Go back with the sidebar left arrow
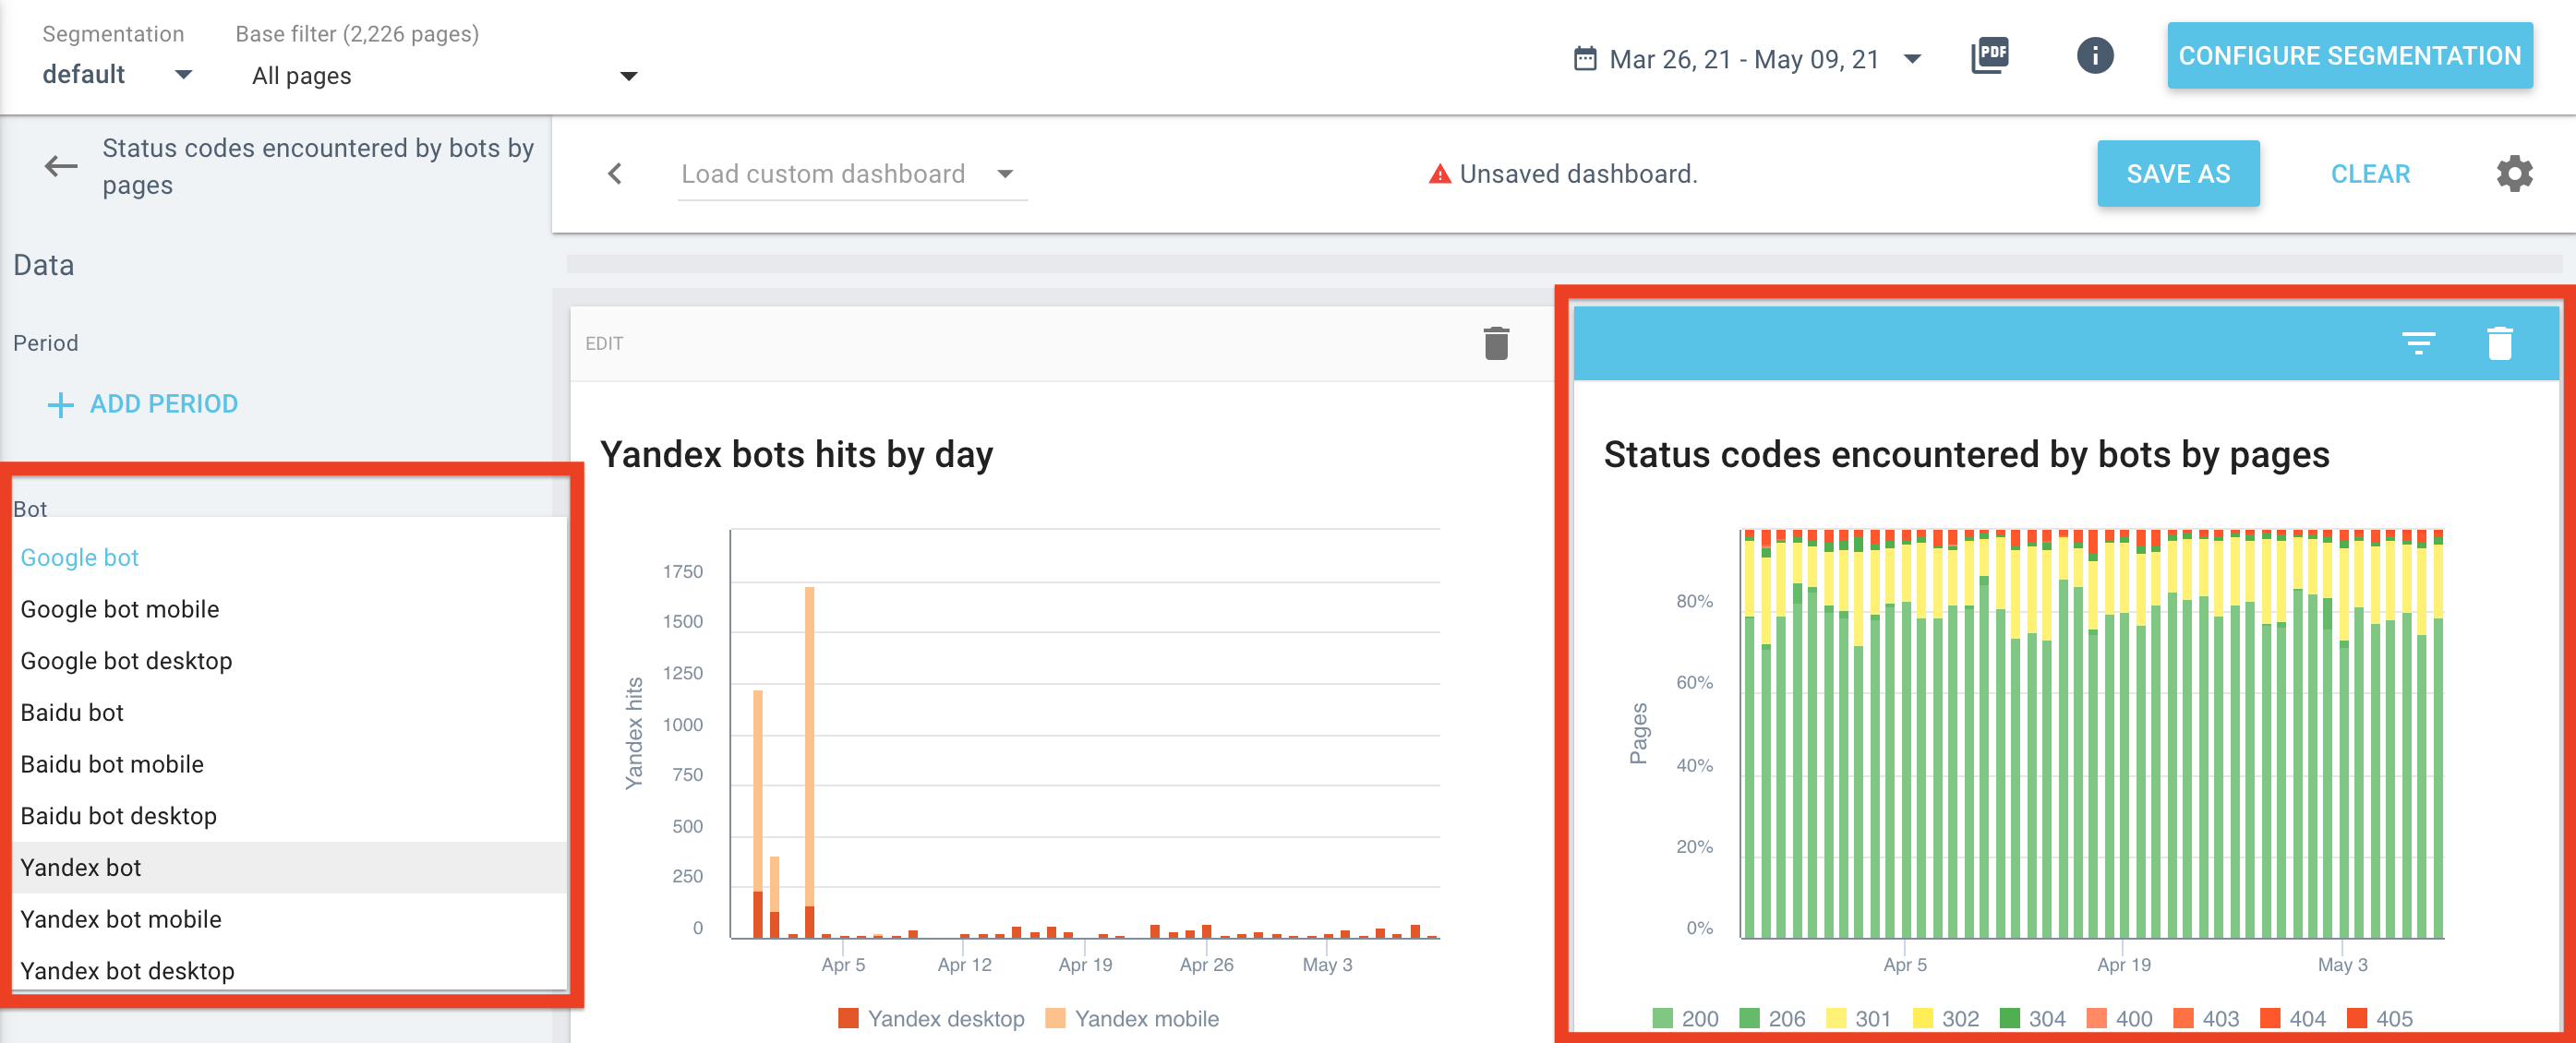Image resolution: width=2576 pixels, height=1043 pixels. (61, 166)
